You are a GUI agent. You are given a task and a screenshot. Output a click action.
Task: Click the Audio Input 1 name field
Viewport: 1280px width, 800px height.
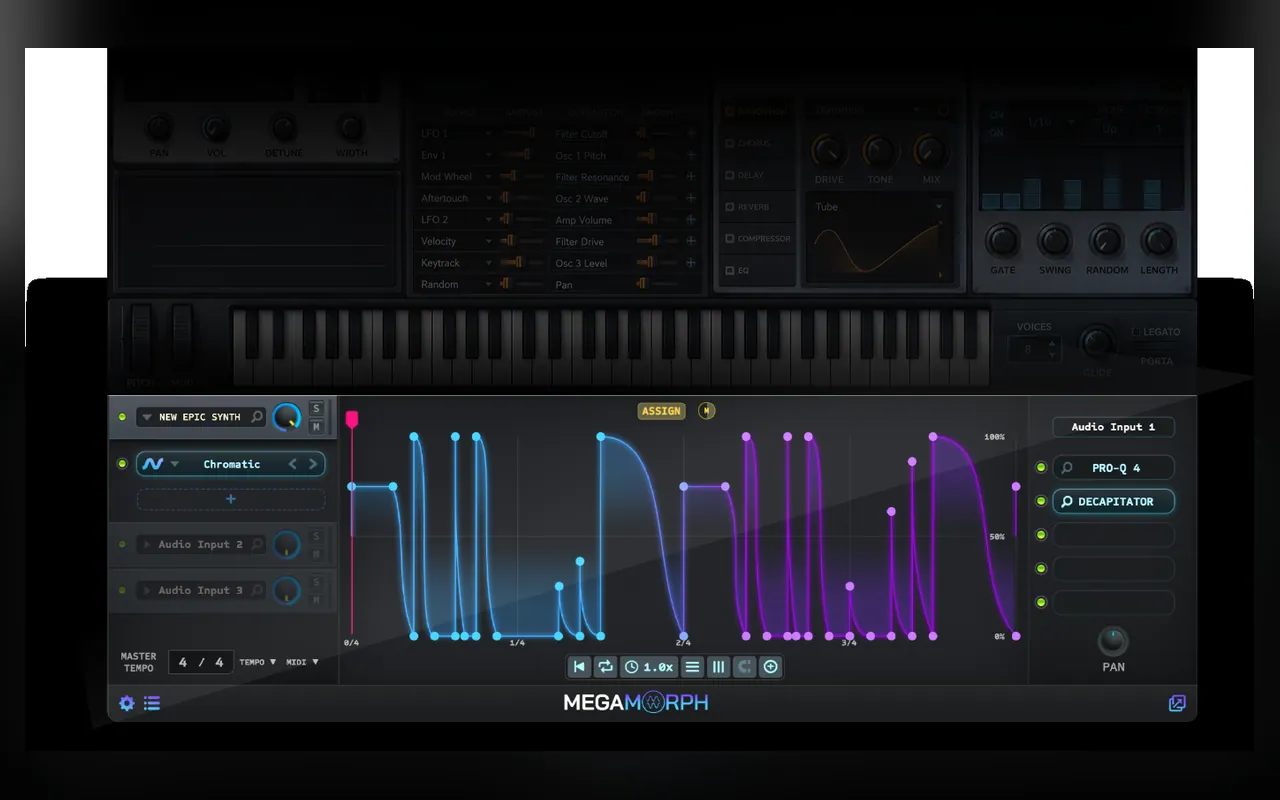coord(1113,427)
